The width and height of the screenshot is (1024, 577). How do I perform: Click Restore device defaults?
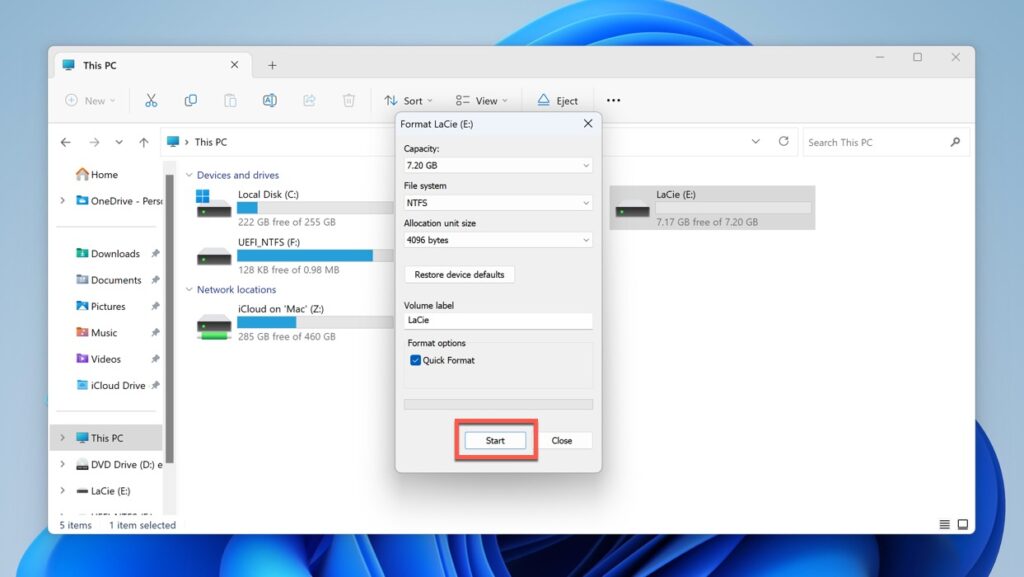(x=458, y=274)
